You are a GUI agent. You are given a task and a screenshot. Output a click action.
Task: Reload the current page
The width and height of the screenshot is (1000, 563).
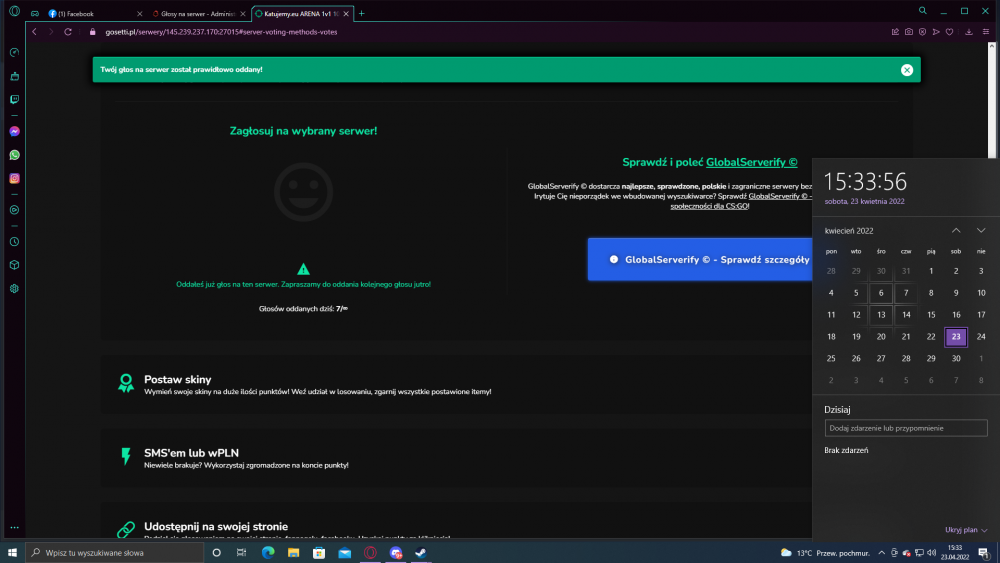pyautogui.click(x=68, y=32)
